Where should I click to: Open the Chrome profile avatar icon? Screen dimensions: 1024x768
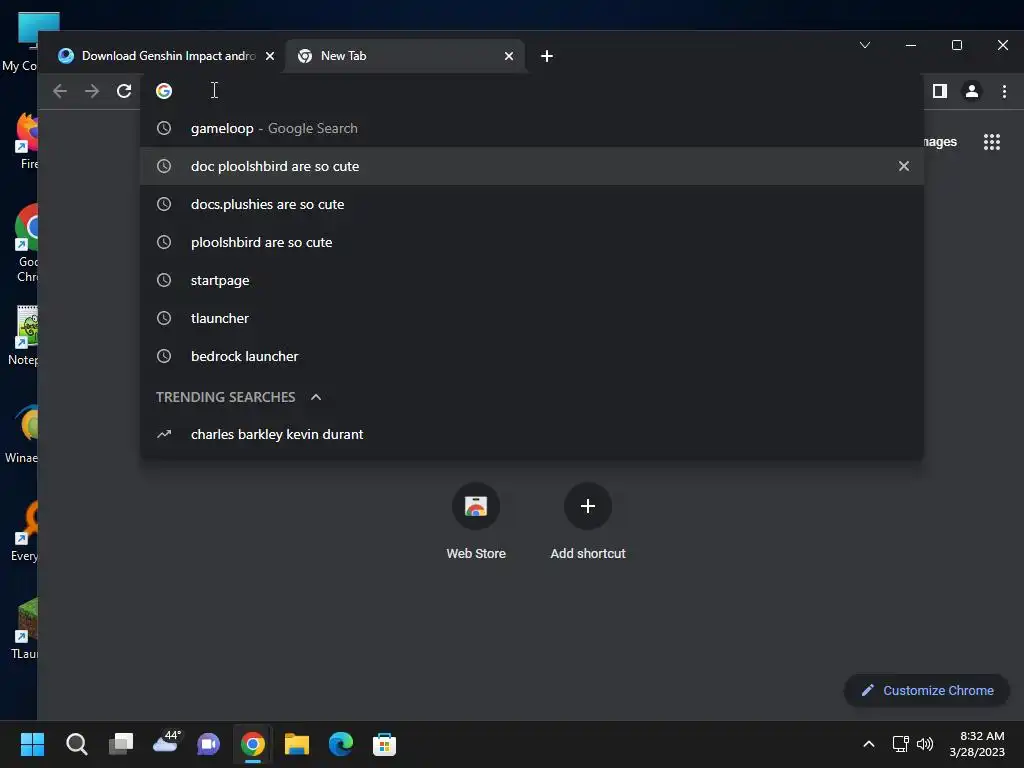pos(972,91)
